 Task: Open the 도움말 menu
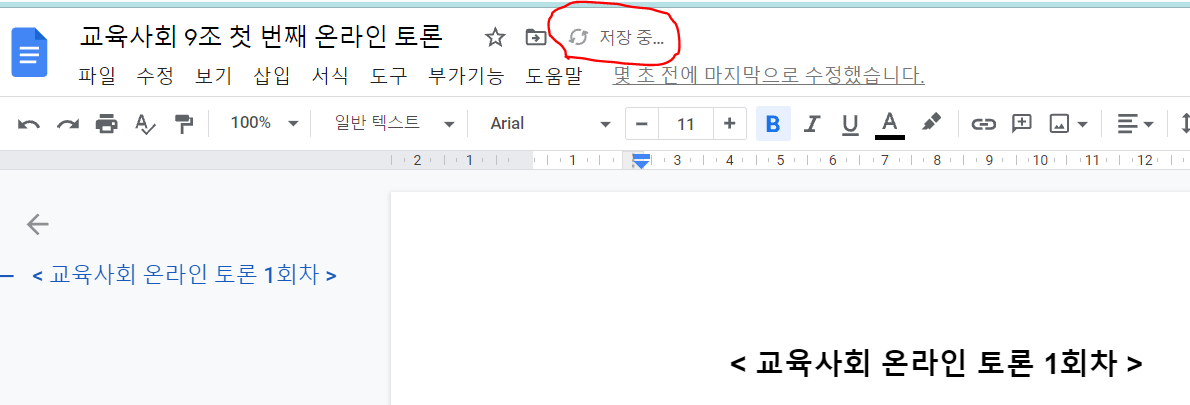pyautogui.click(x=553, y=75)
